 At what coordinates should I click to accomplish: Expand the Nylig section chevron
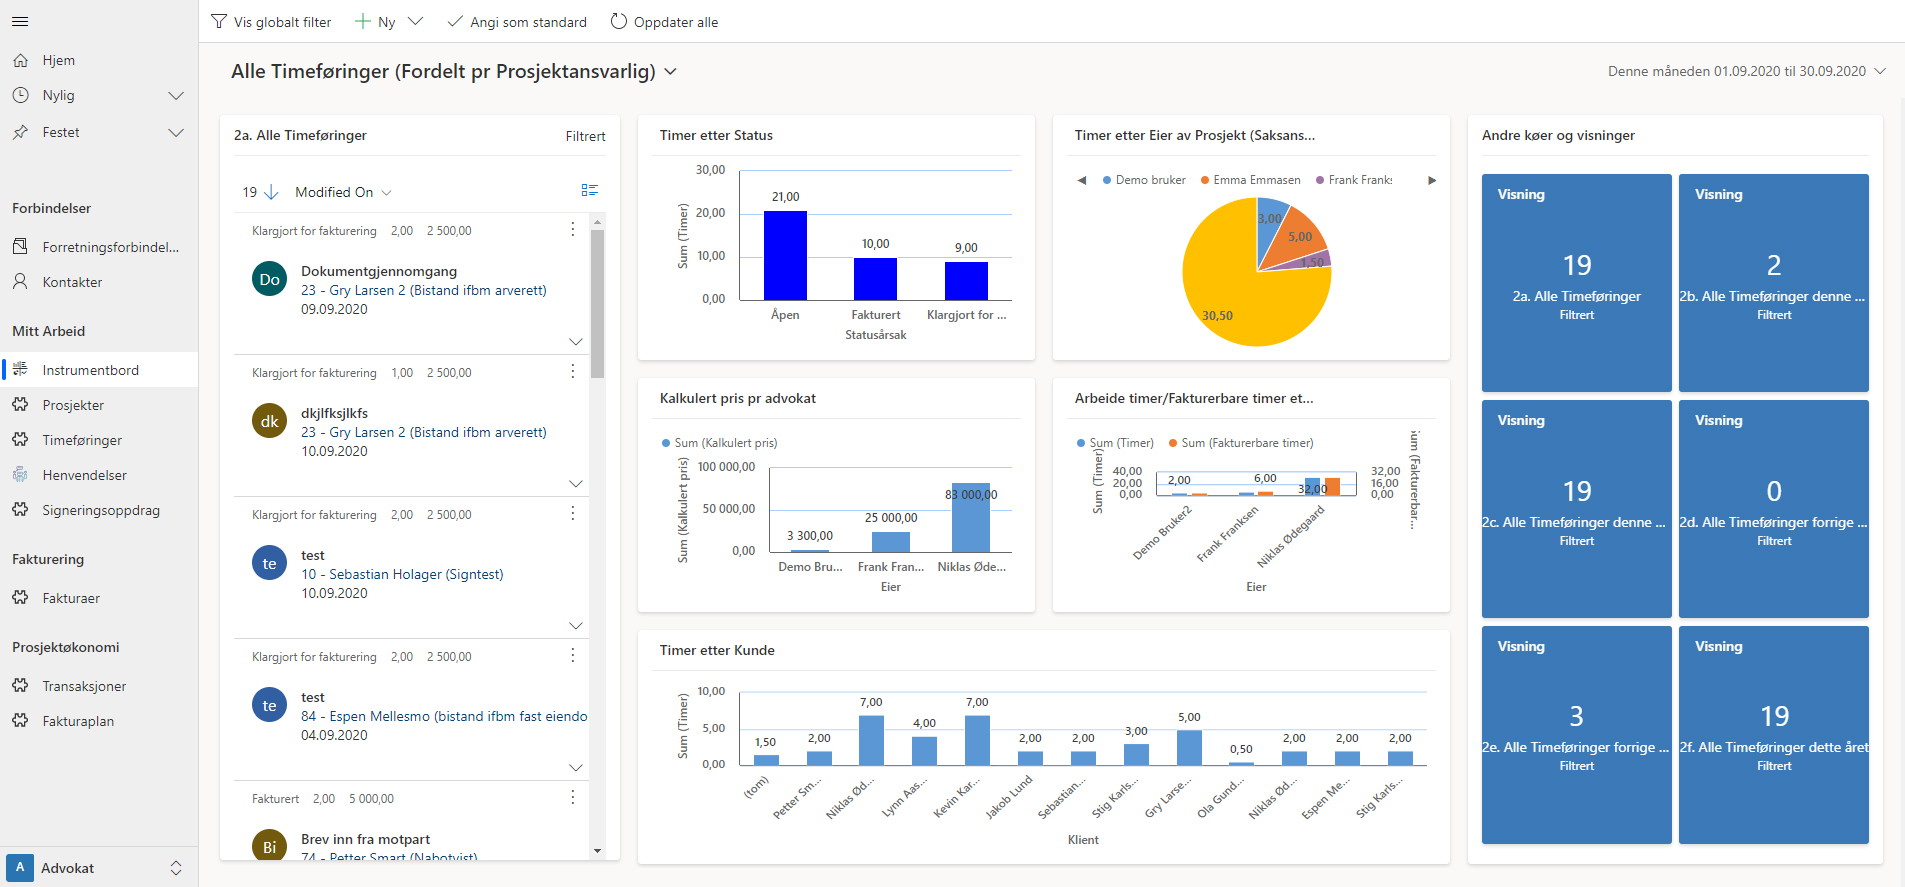176,96
